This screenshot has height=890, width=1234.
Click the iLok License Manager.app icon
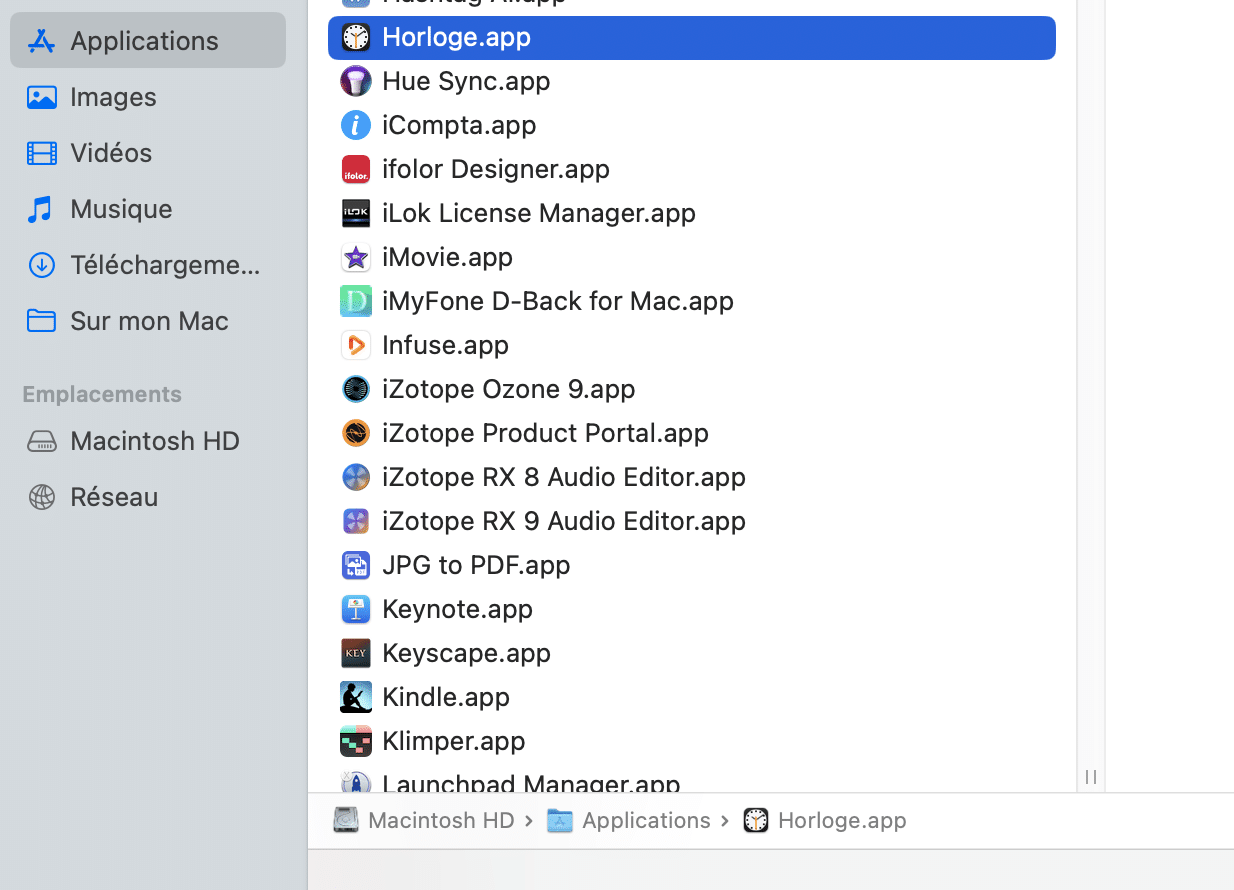pos(356,213)
